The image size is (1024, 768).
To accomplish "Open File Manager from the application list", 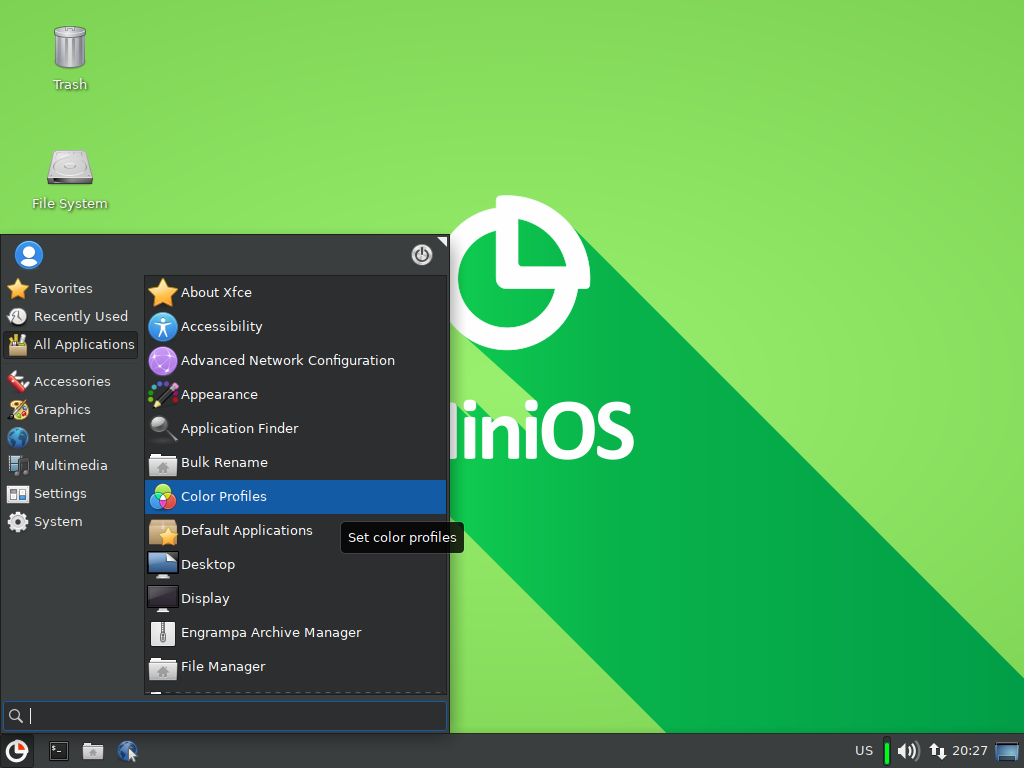I will (295, 666).
